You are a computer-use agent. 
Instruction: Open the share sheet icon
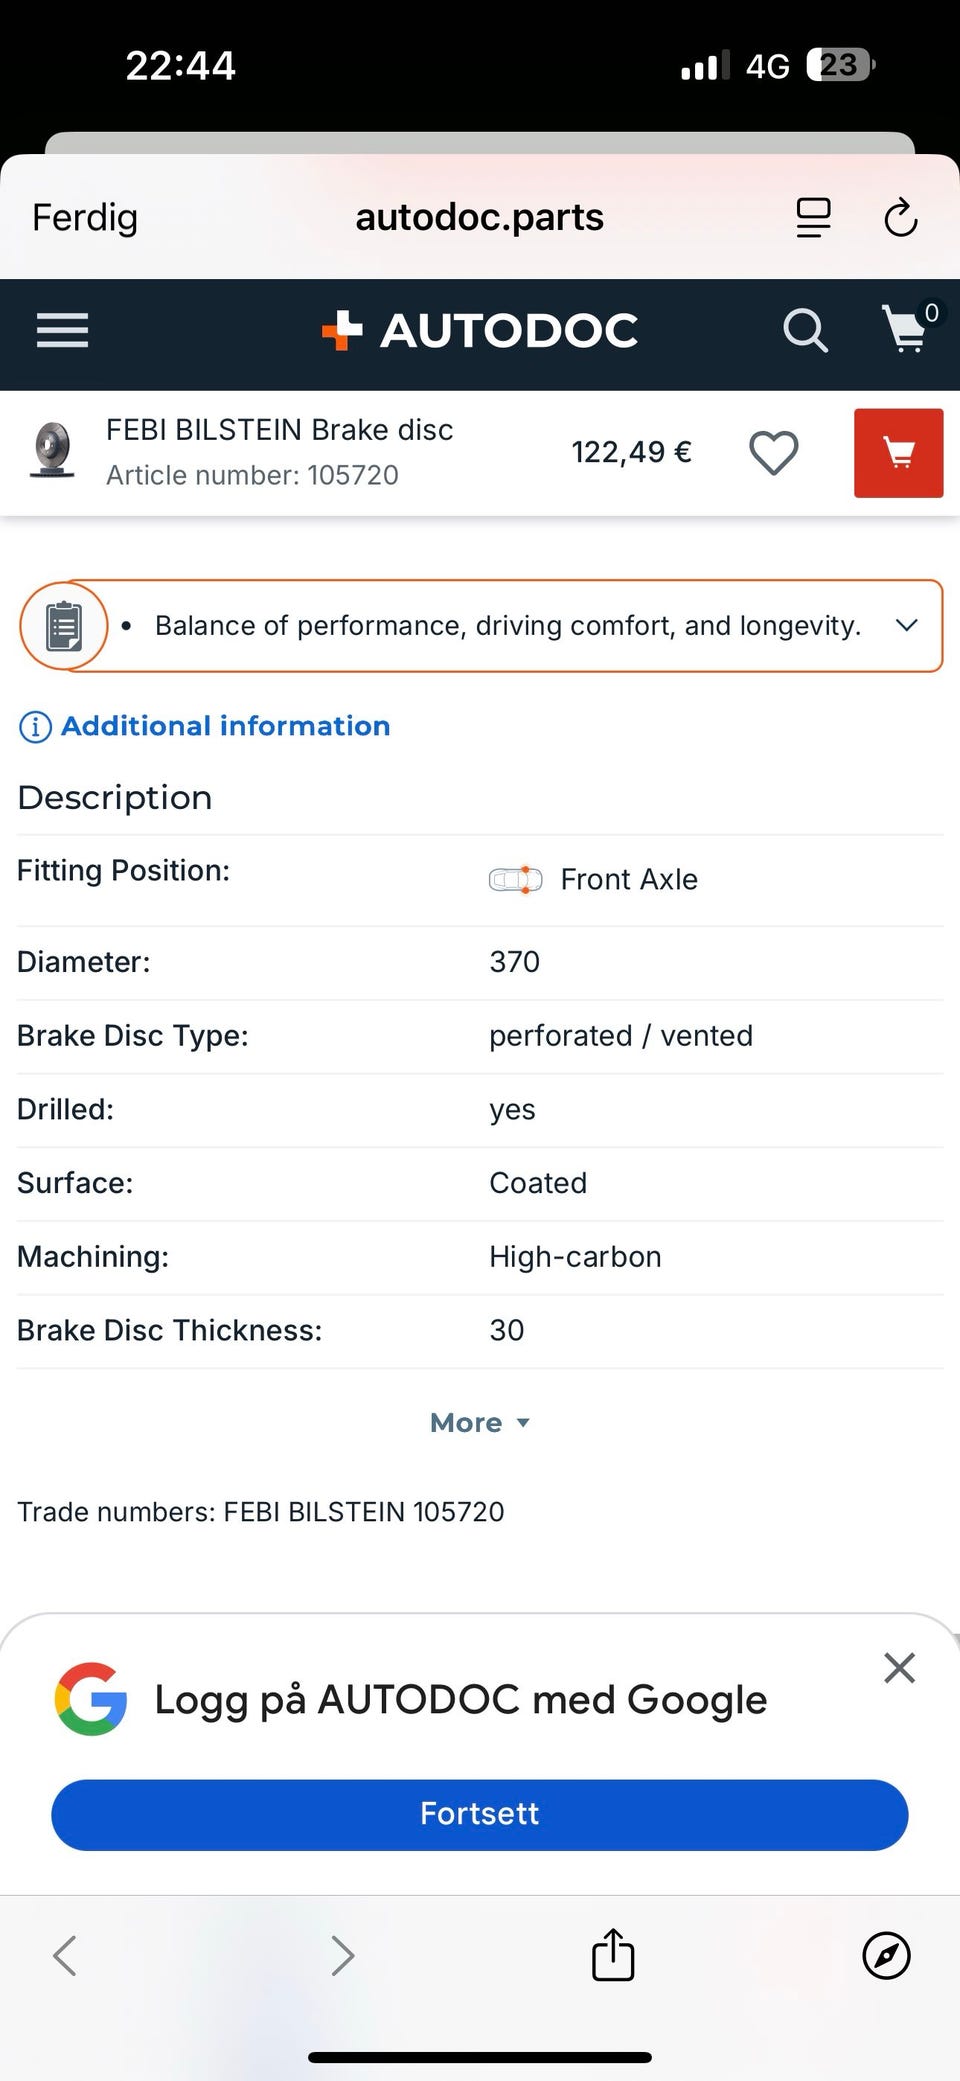point(613,1955)
